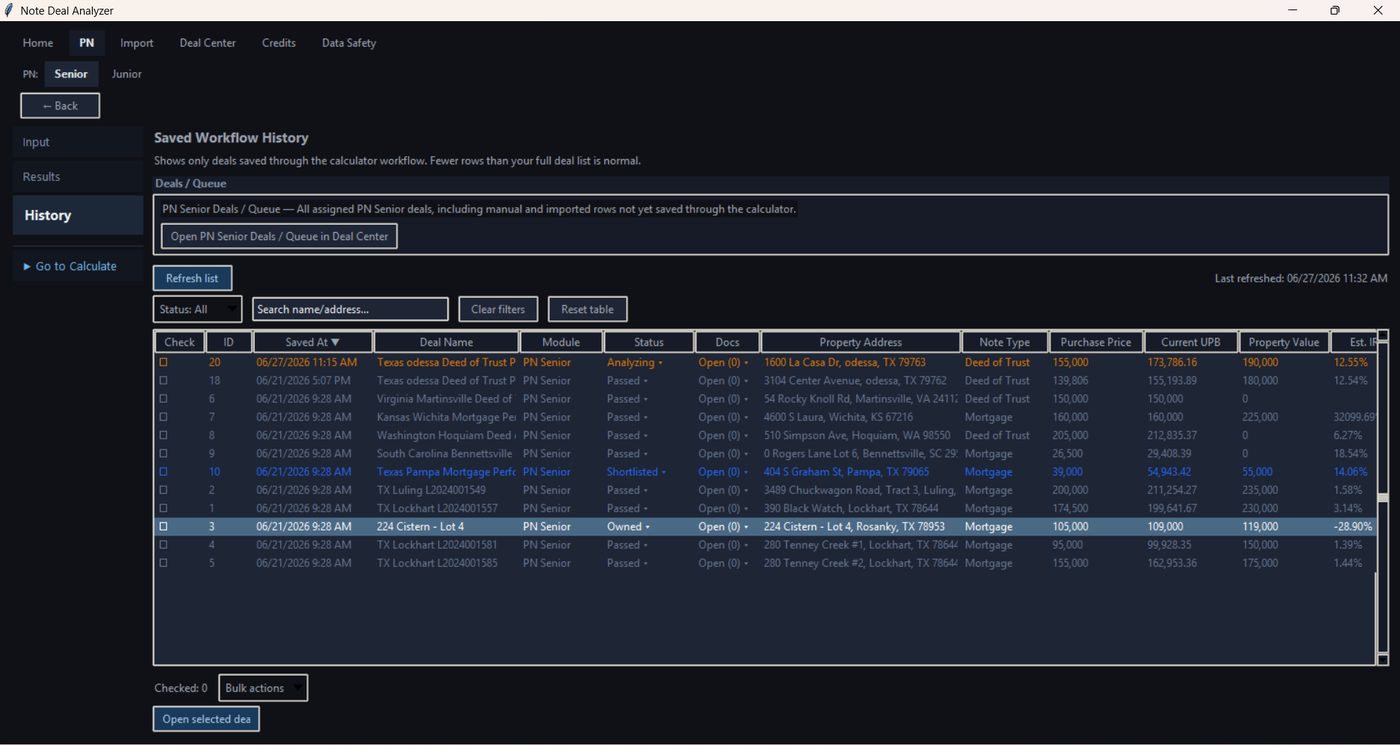The width and height of the screenshot is (1400, 745).
Task: Expand Docs Open (0) for 404 S Graham St
Action: tap(723, 472)
